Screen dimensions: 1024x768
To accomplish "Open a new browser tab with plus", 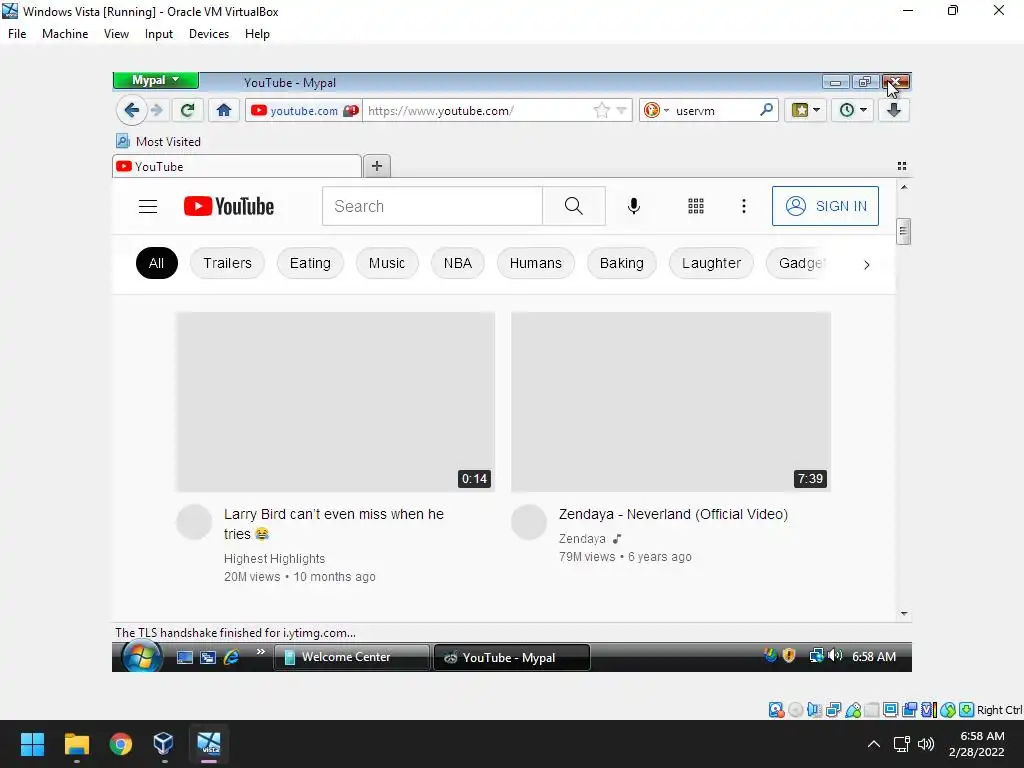I will (377, 166).
